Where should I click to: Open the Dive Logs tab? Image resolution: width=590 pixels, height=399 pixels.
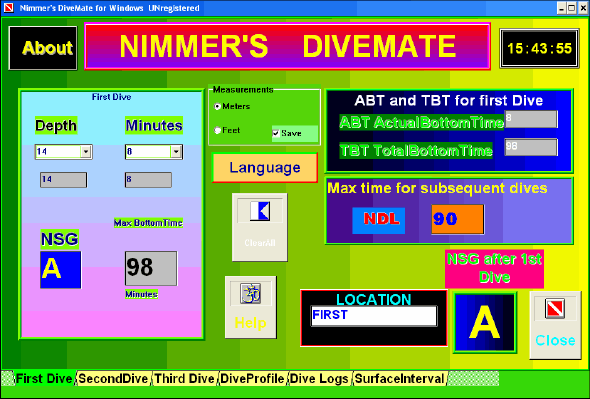click(319, 378)
